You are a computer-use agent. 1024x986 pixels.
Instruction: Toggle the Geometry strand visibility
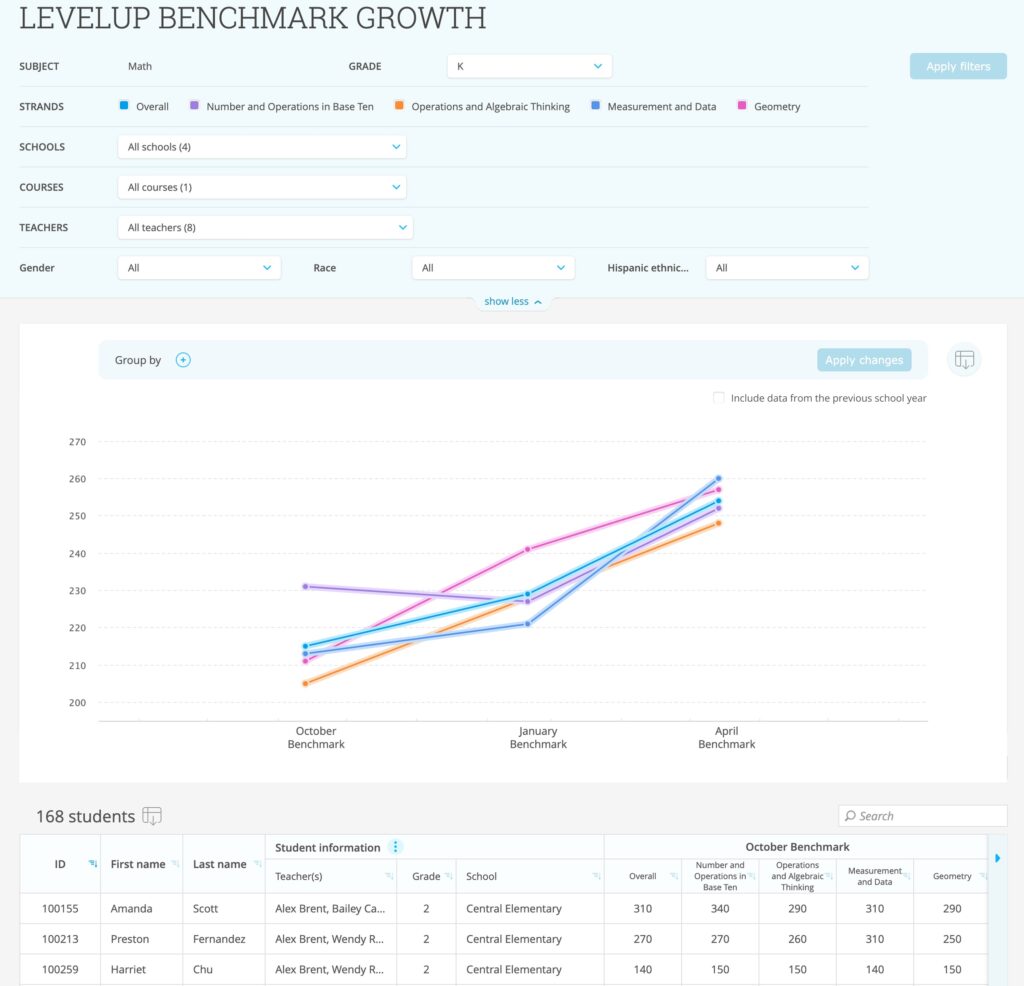[742, 106]
